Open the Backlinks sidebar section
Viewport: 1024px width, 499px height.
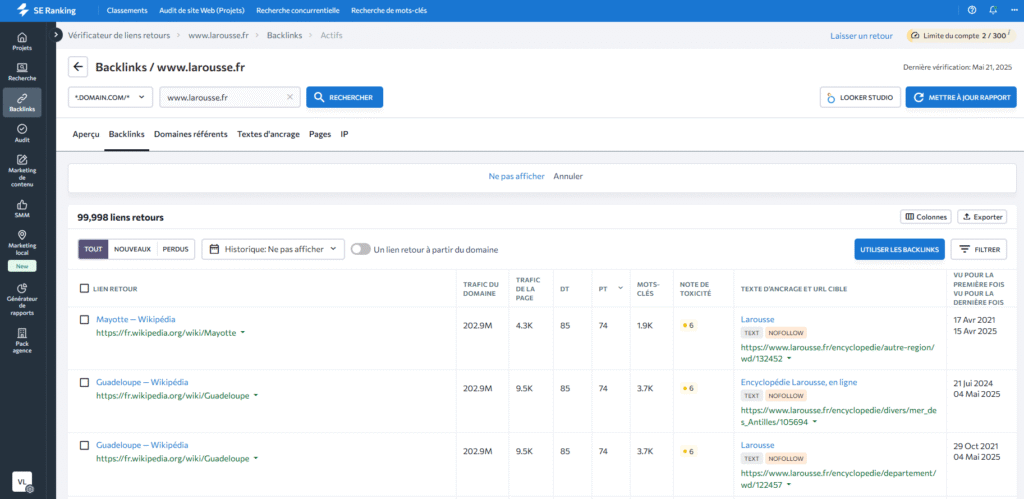click(x=22, y=103)
